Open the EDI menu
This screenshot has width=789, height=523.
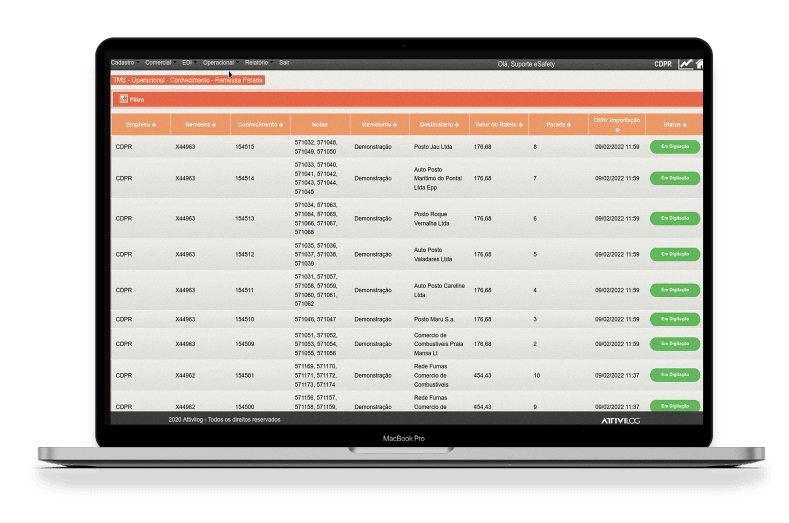(187, 63)
